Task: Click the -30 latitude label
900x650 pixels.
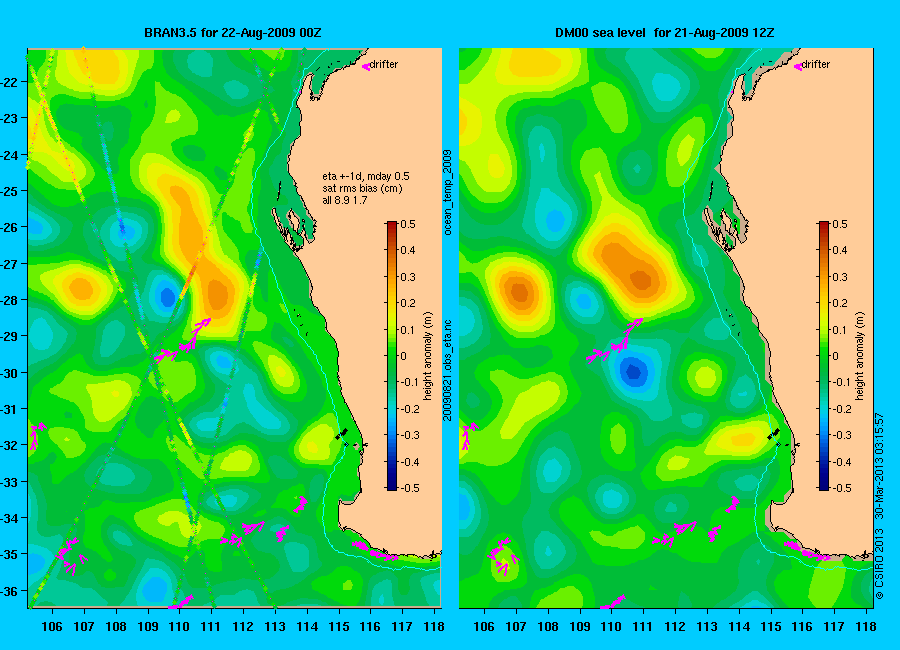Action: pos(11,373)
